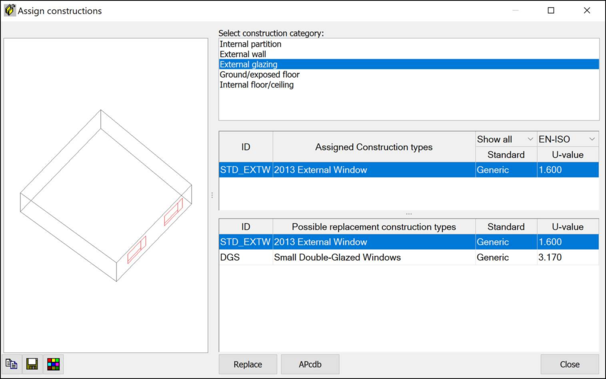Click the red window outline near the right corner

pos(173,212)
